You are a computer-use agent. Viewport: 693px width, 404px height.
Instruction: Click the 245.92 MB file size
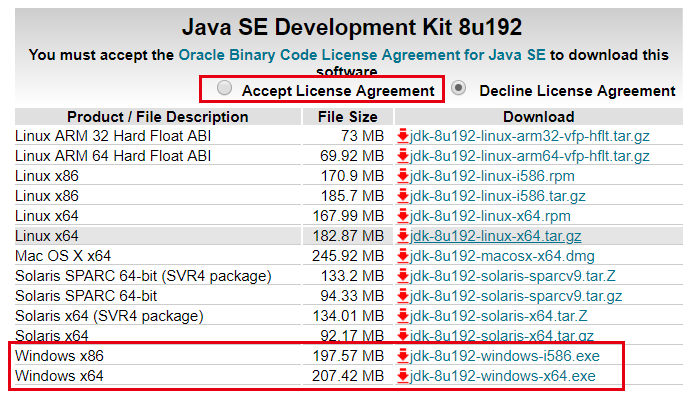pyautogui.click(x=348, y=256)
